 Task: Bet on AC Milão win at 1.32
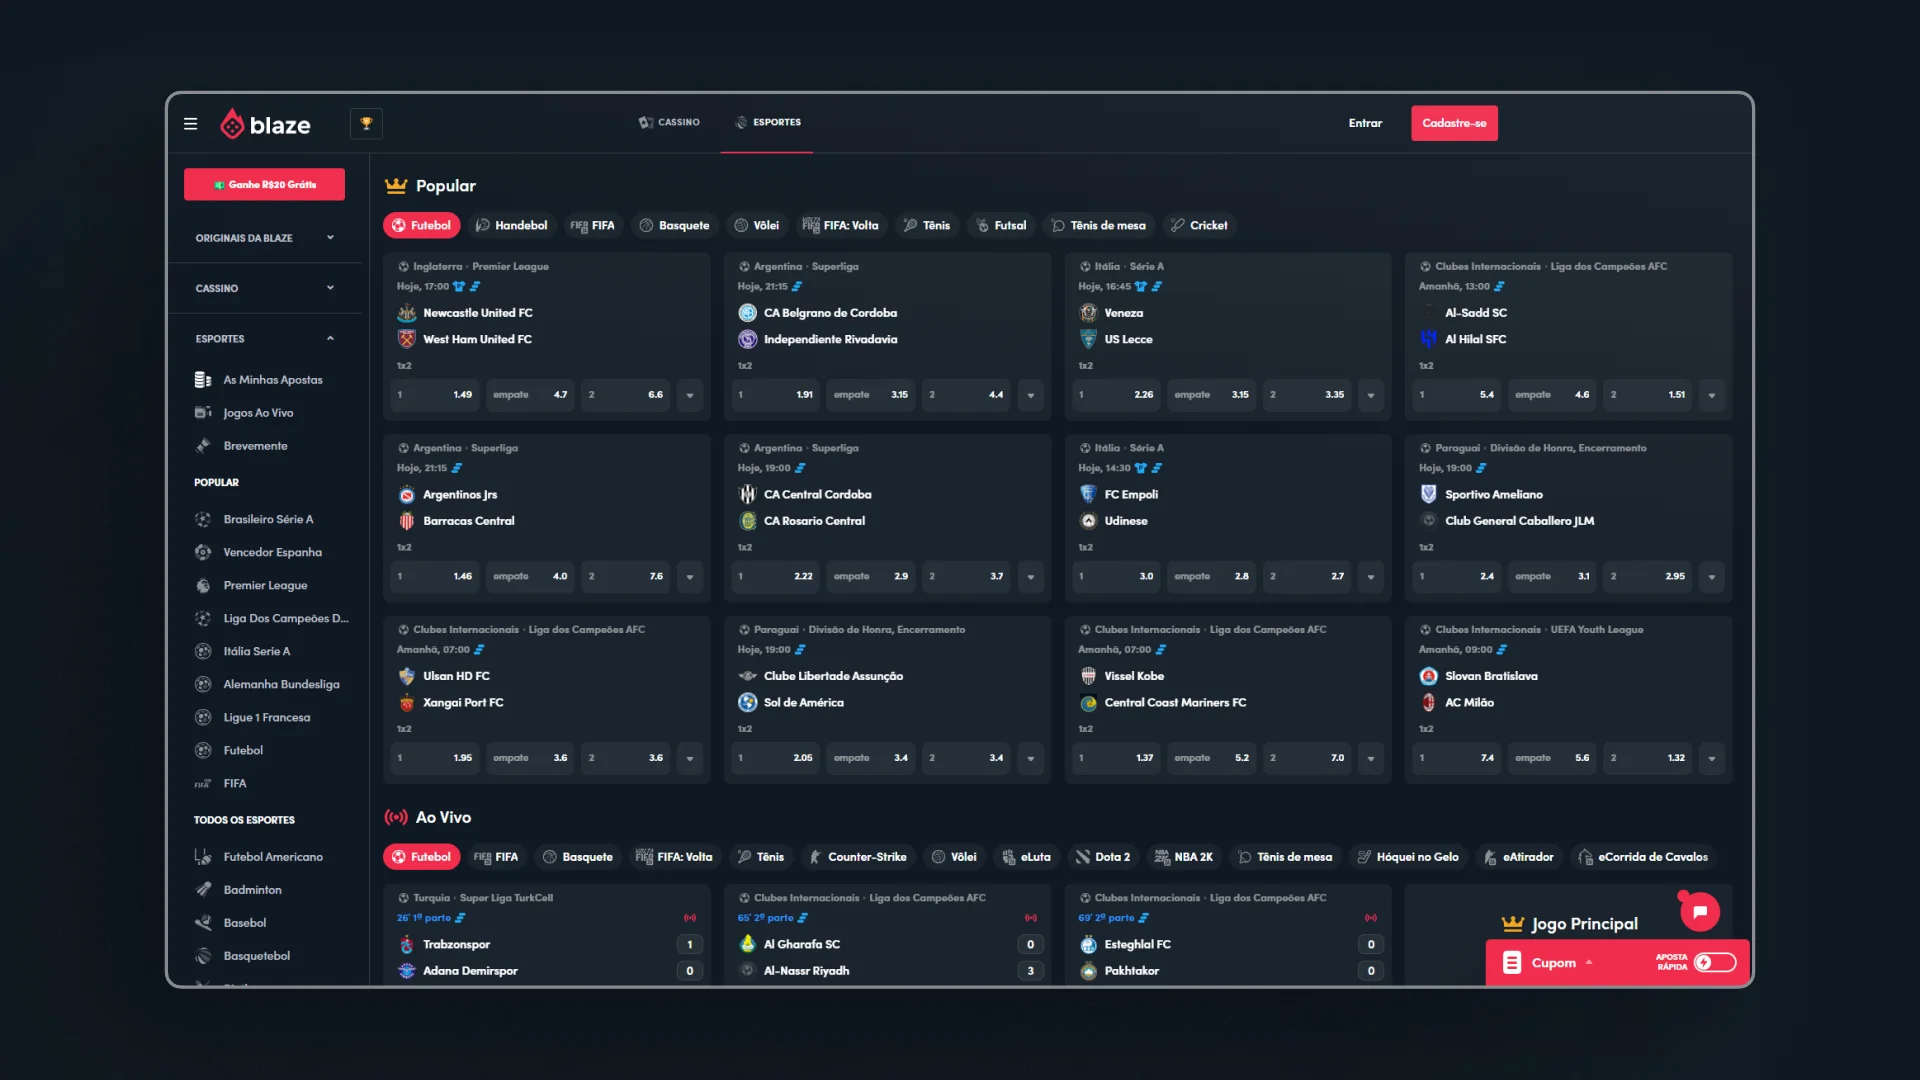(x=1649, y=758)
